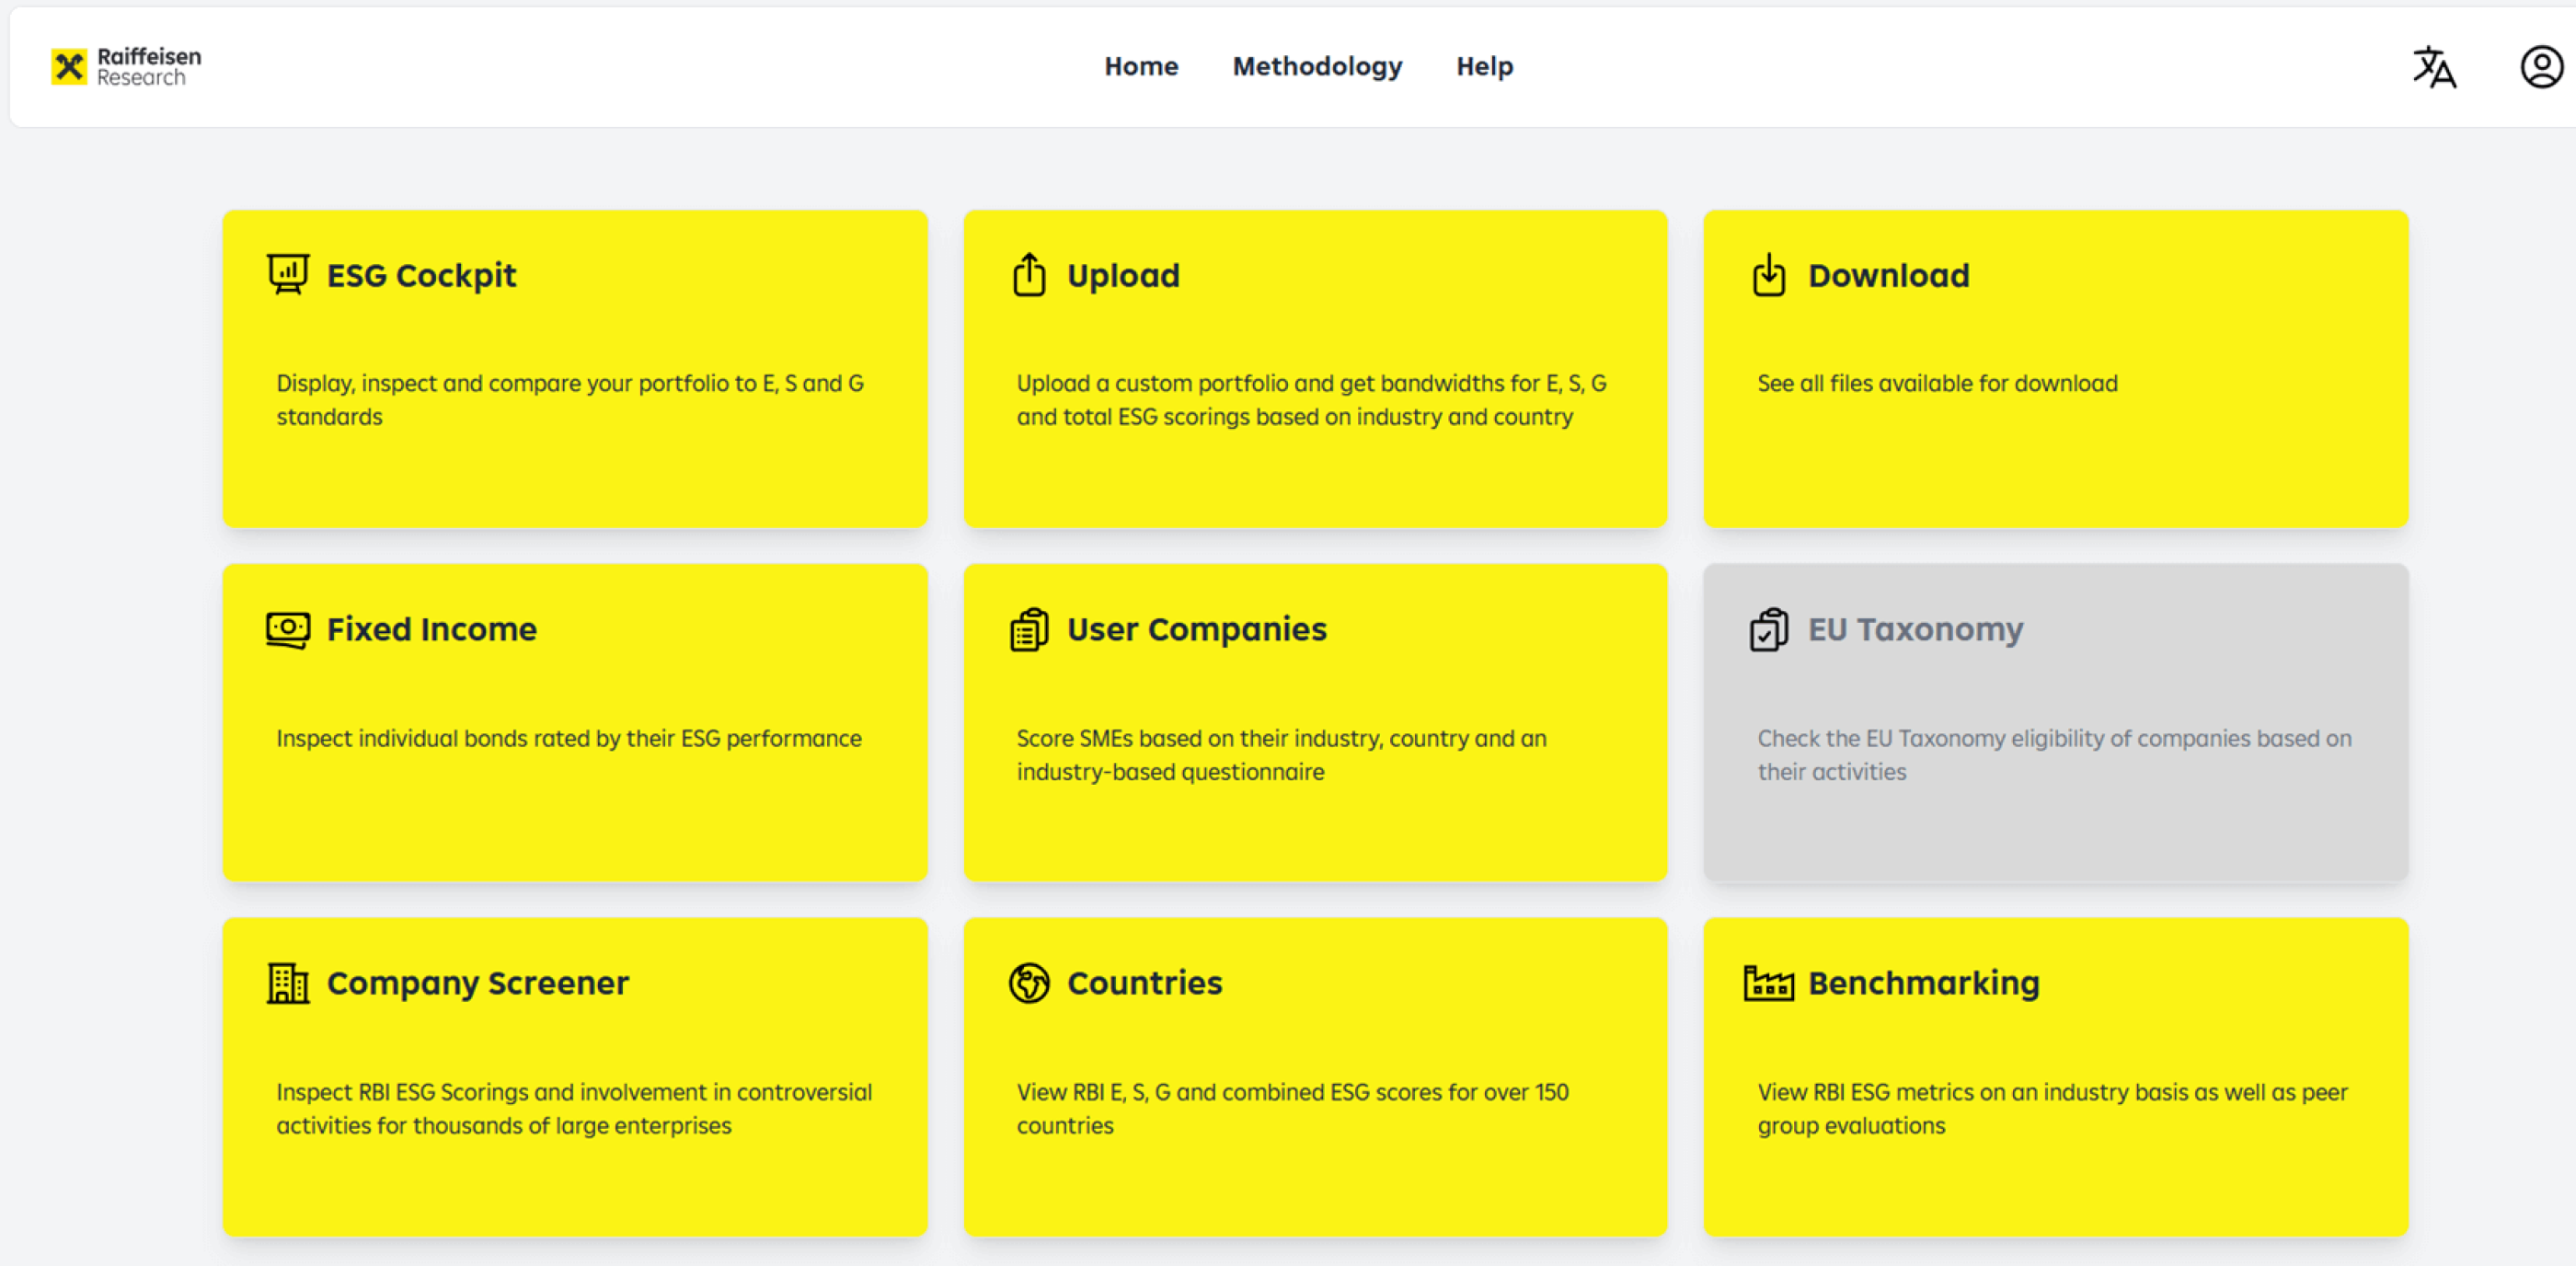Go to the Home menu item
This screenshot has height=1266, width=2576.
pyautogui.click(x=1140, y=67)
